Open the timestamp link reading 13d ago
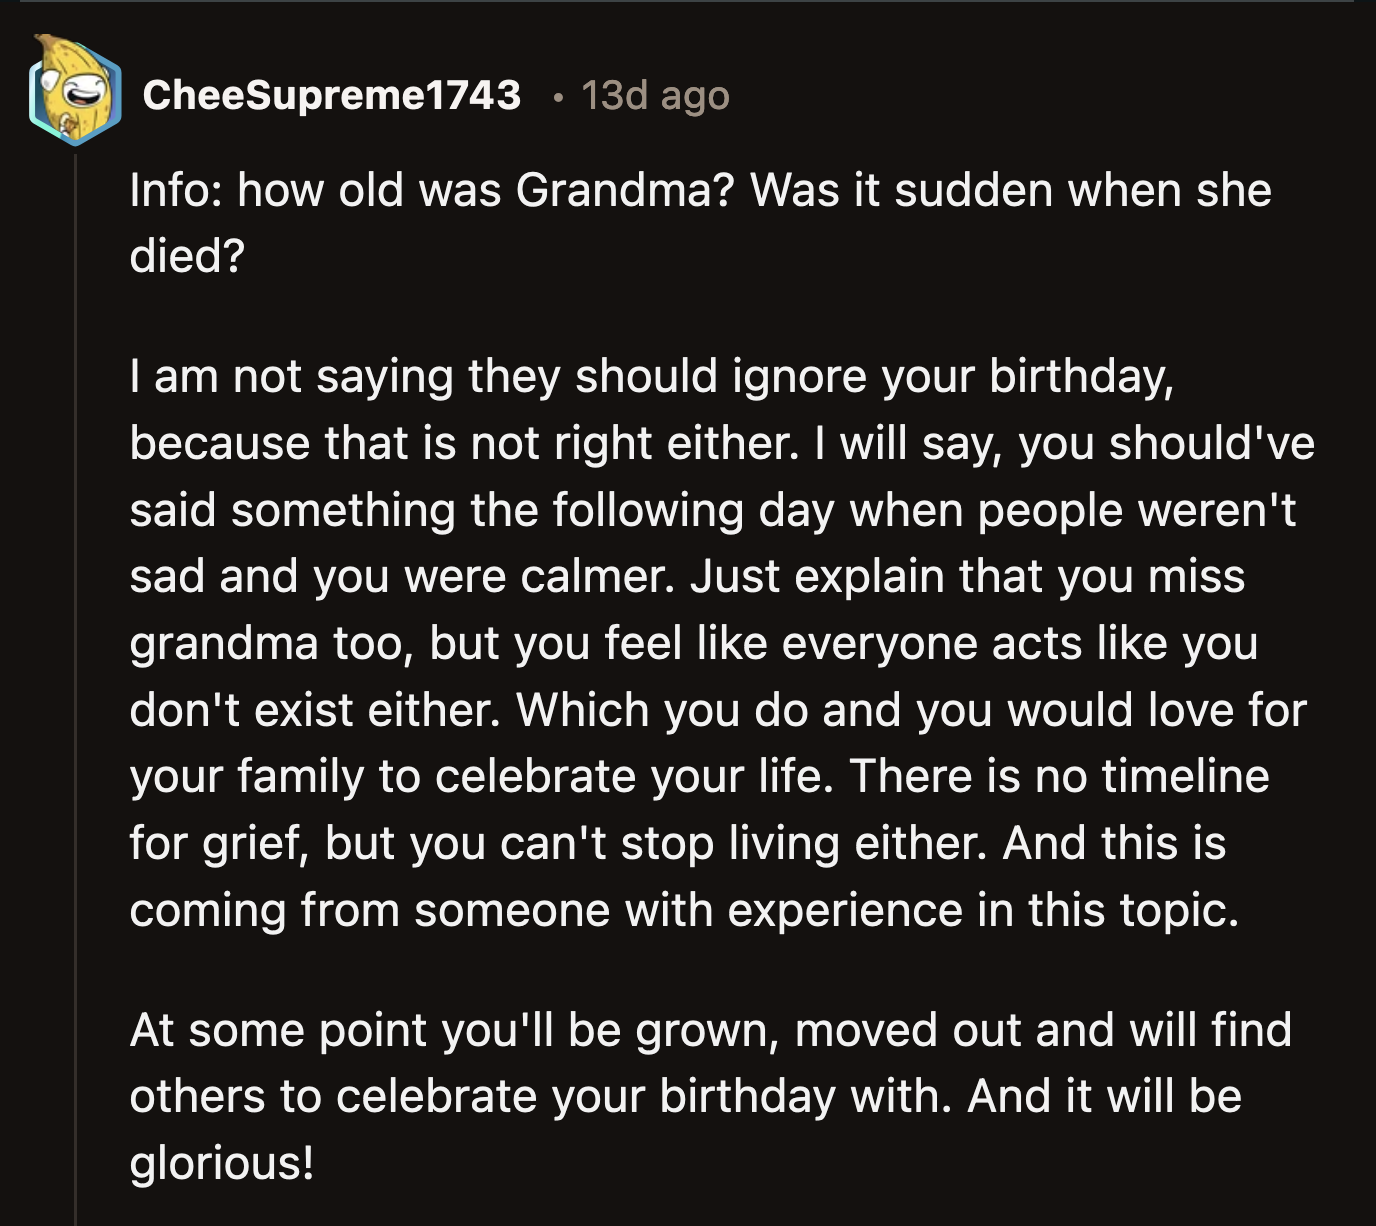 point(655,97)
